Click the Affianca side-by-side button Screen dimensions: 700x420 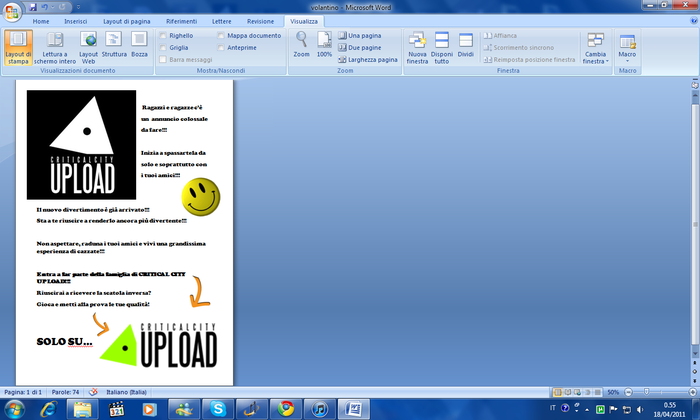(500, 35)
